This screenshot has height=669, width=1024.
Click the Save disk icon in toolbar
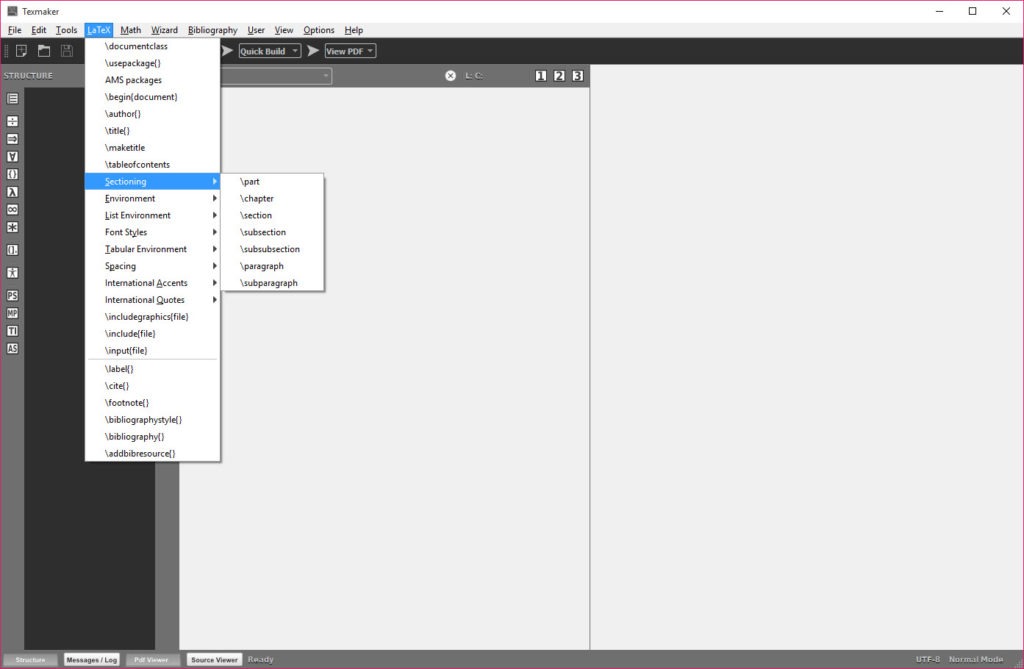[x=67, y=51]
